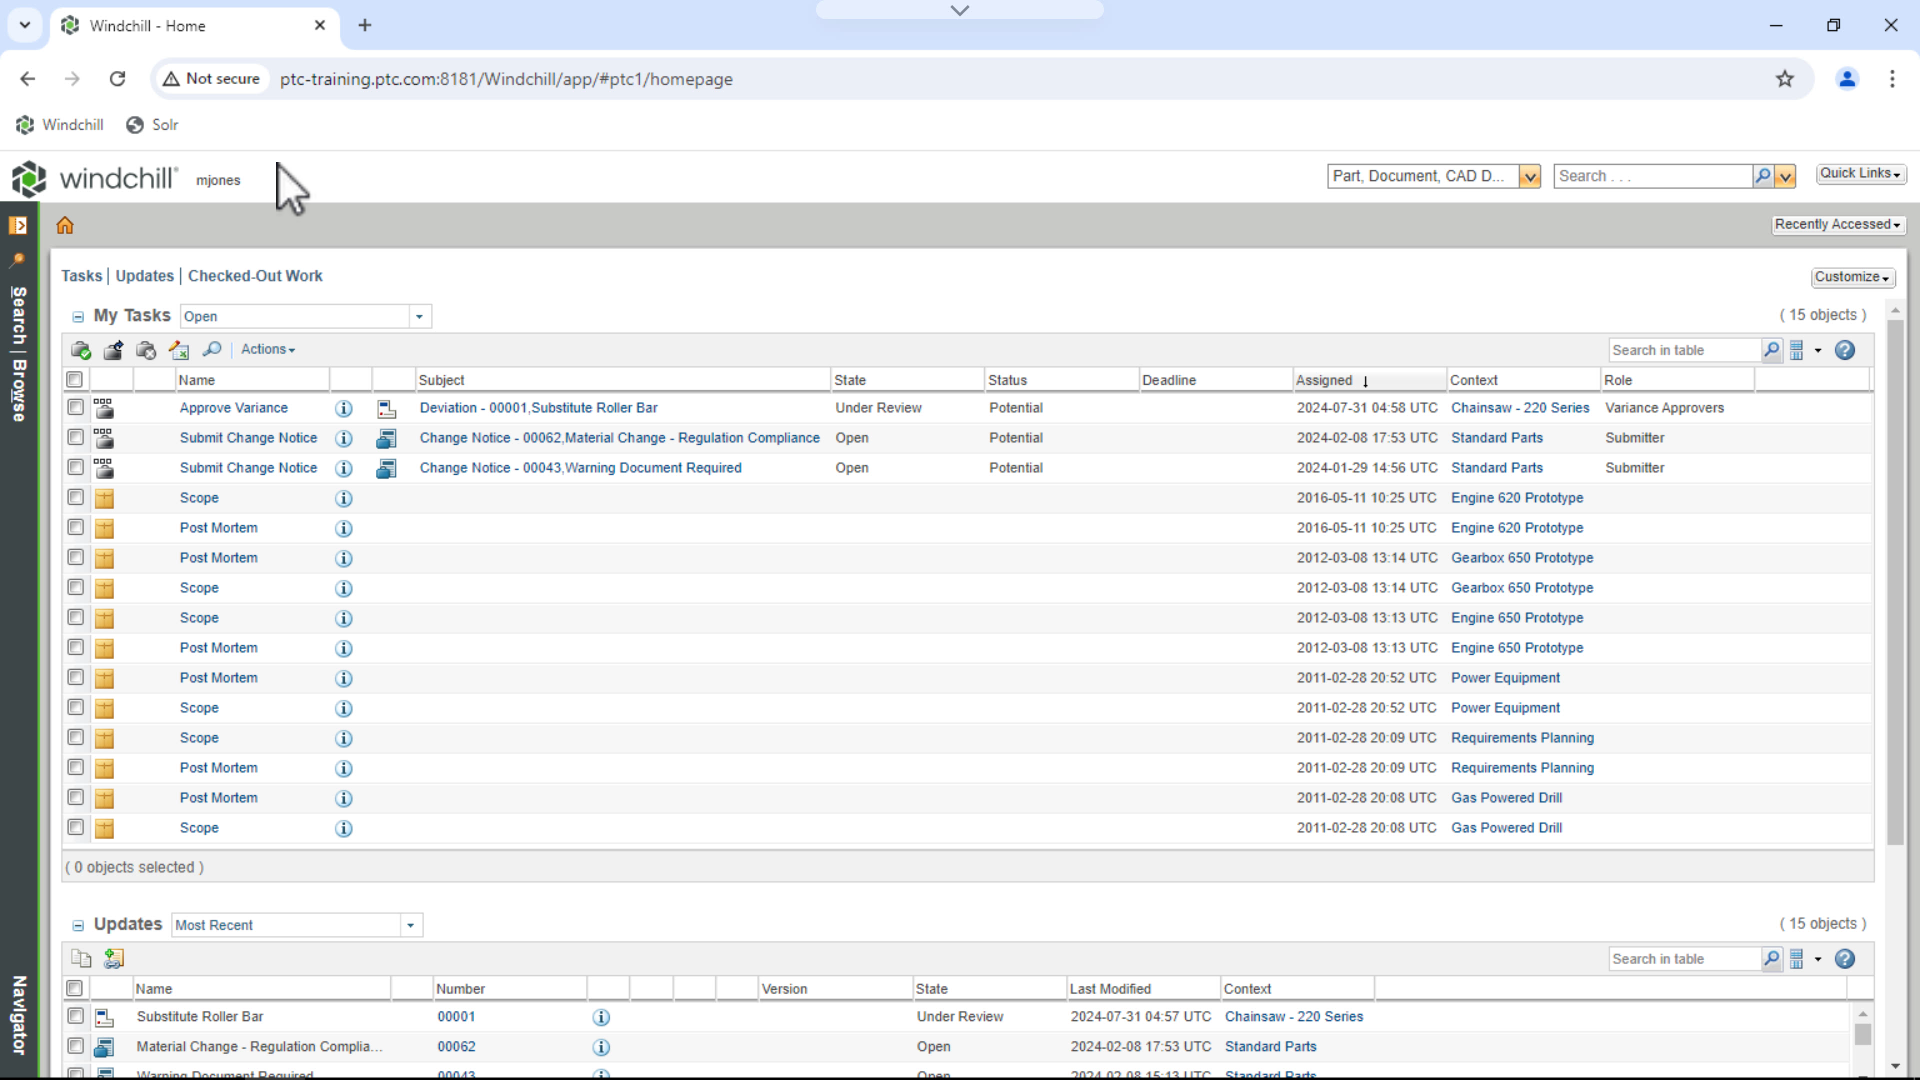Click the briefcase icon with gray X in My Tasks toolbar
This screenshot has height=1080, width=1920.
[146, 350]
